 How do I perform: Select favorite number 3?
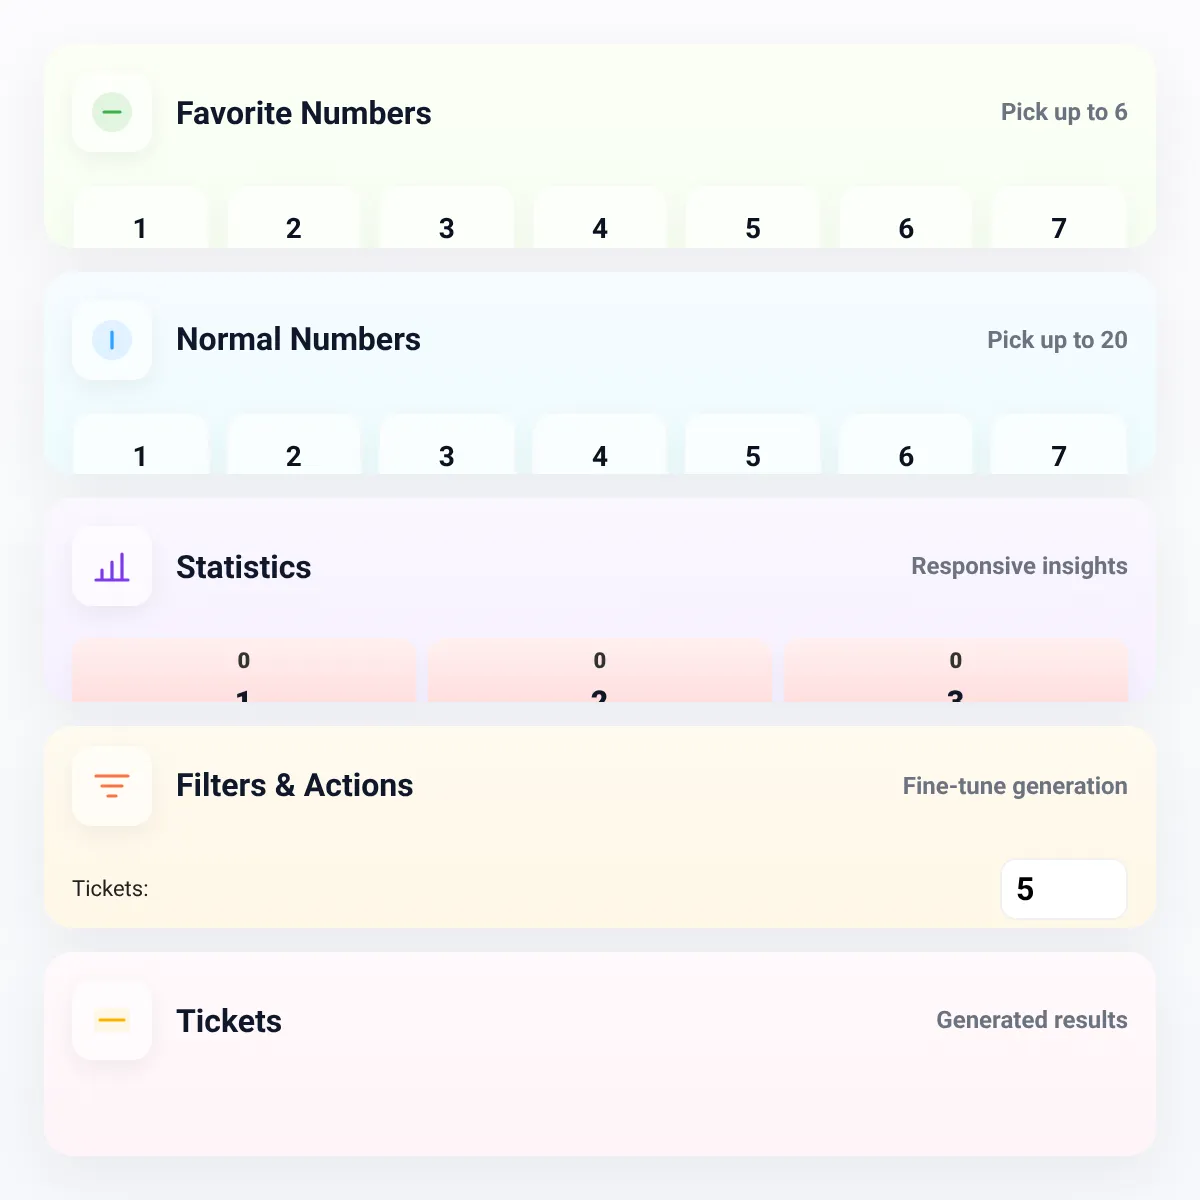447,219
